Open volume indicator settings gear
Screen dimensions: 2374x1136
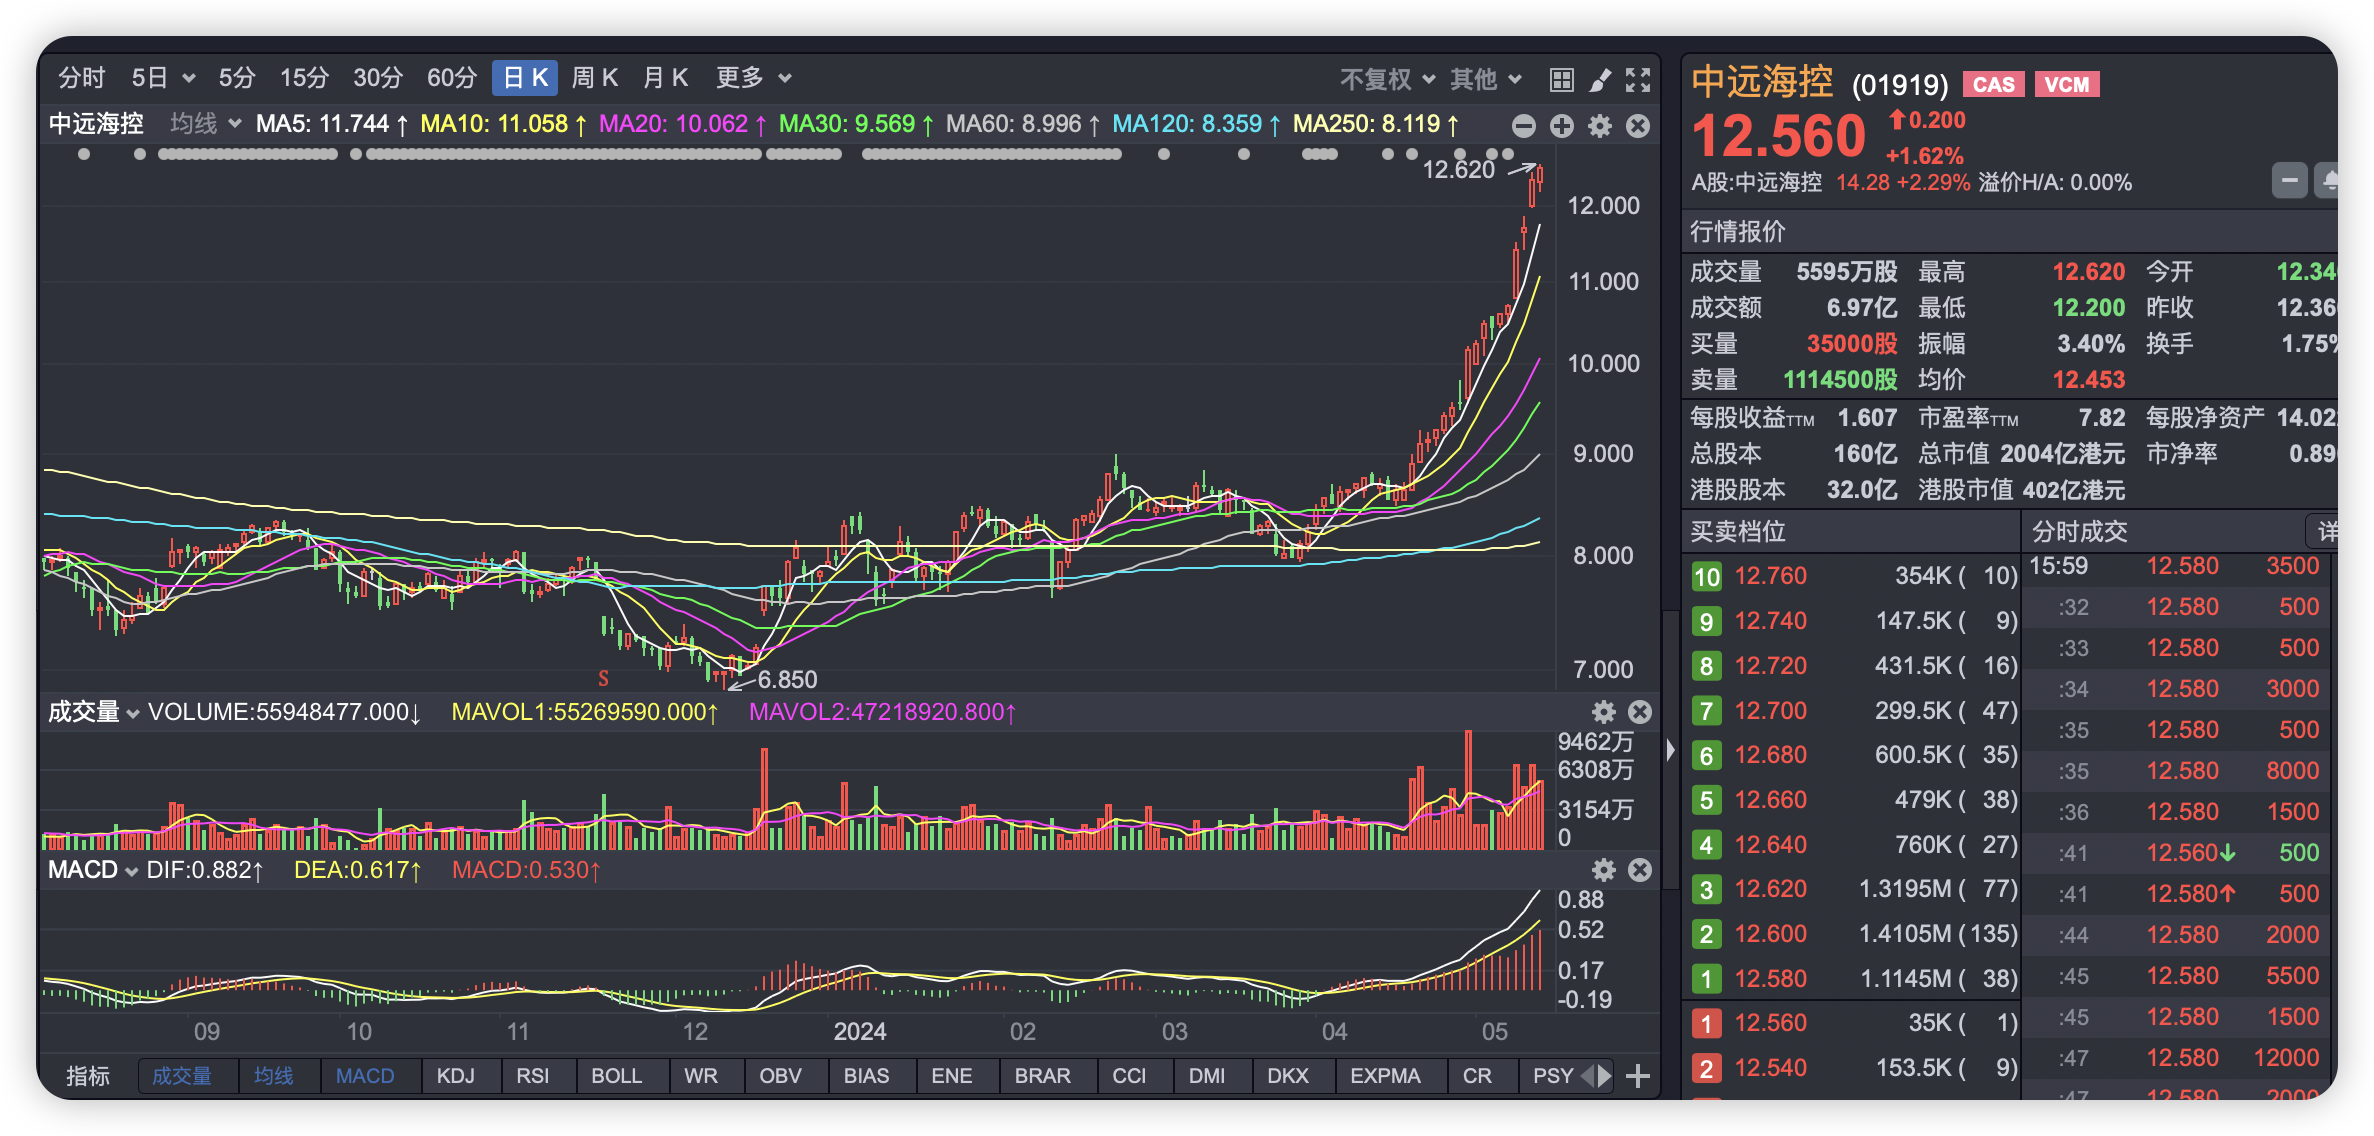[x=1604, y=712]
